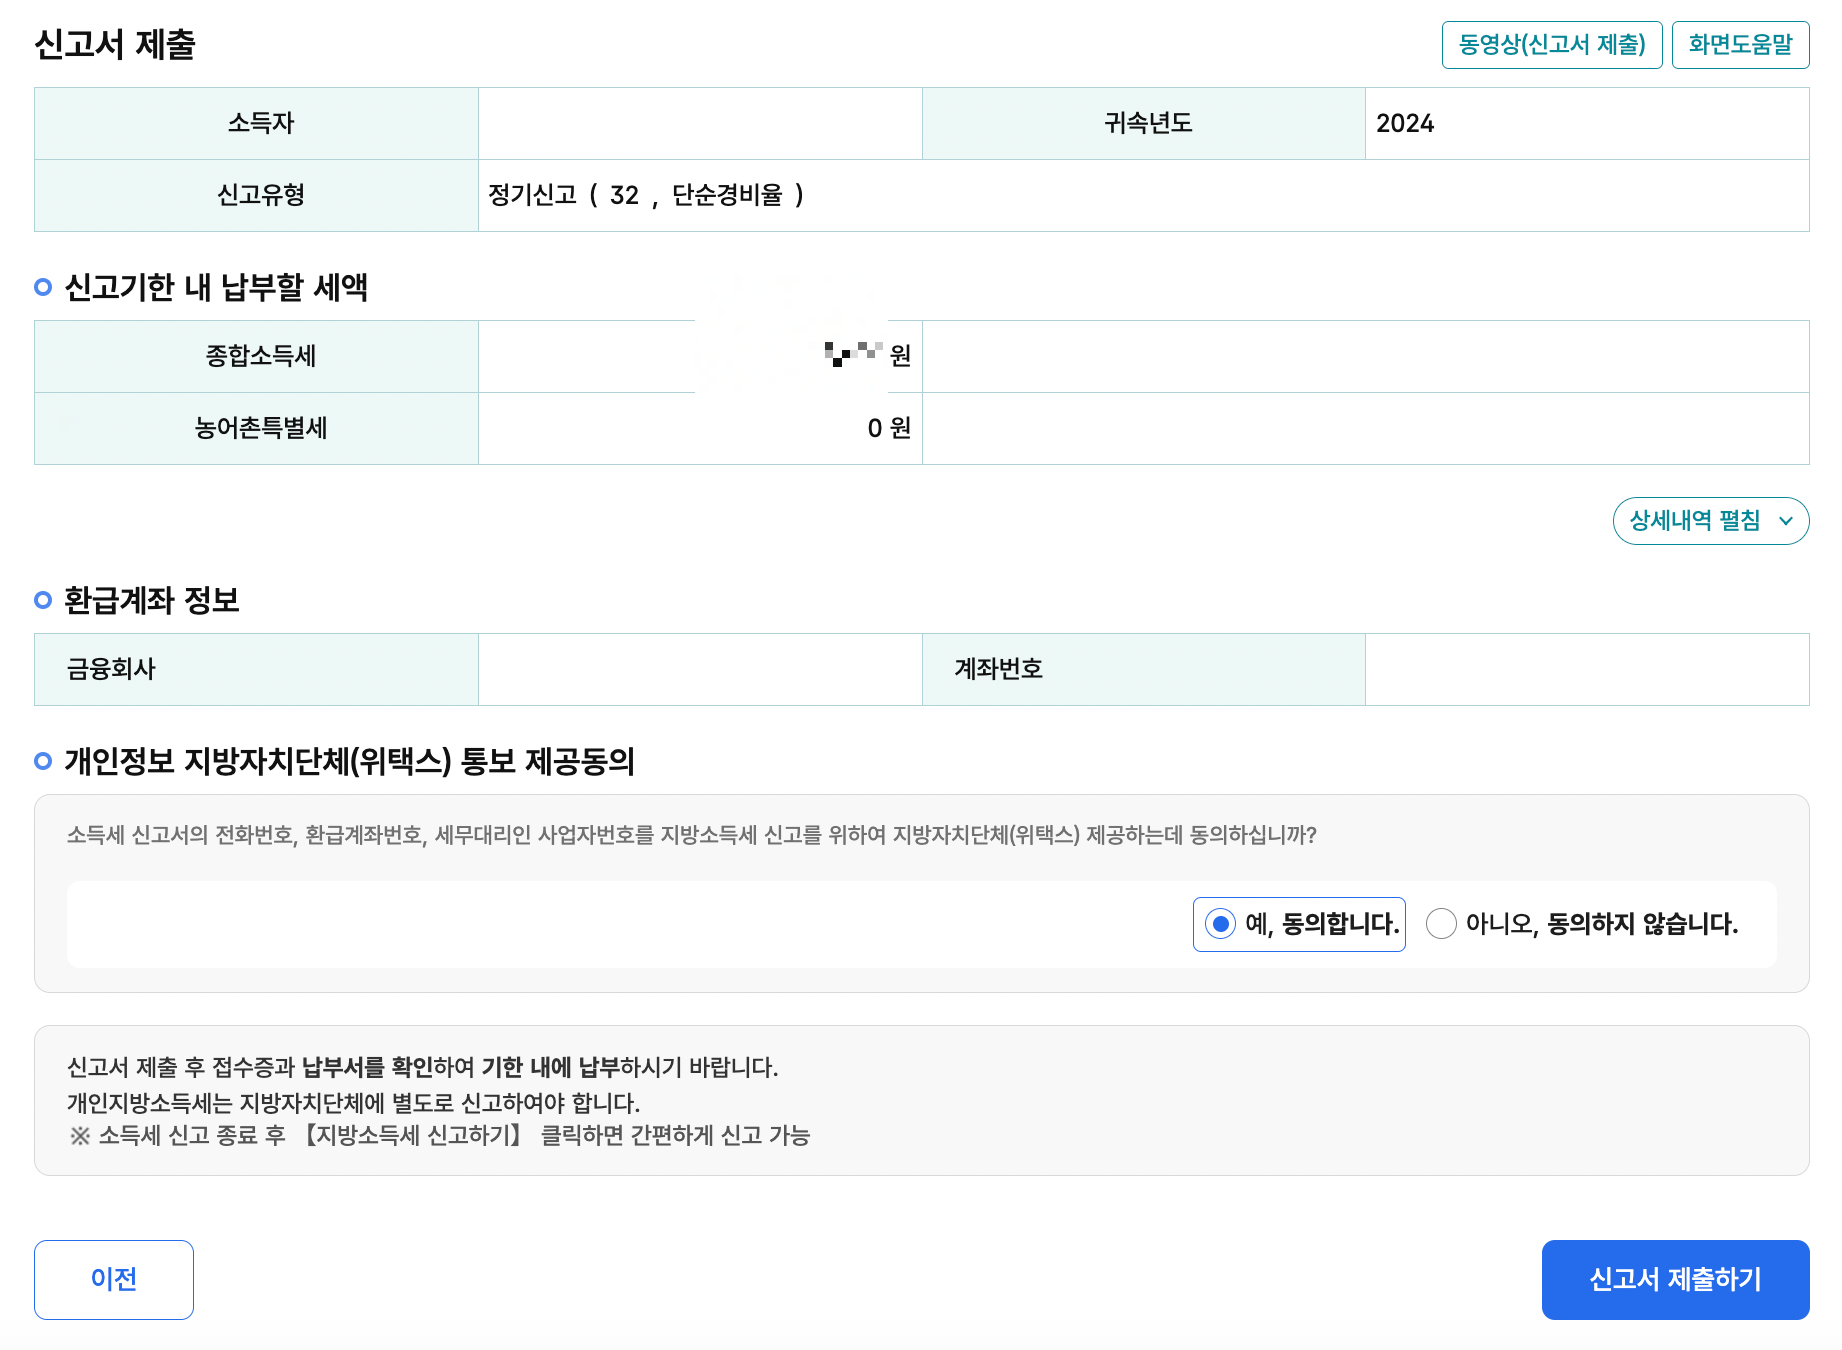Click the 지방소득세 신고하기 notice text
The image size is (1842, 1350).
click(x=413, y=1135)
